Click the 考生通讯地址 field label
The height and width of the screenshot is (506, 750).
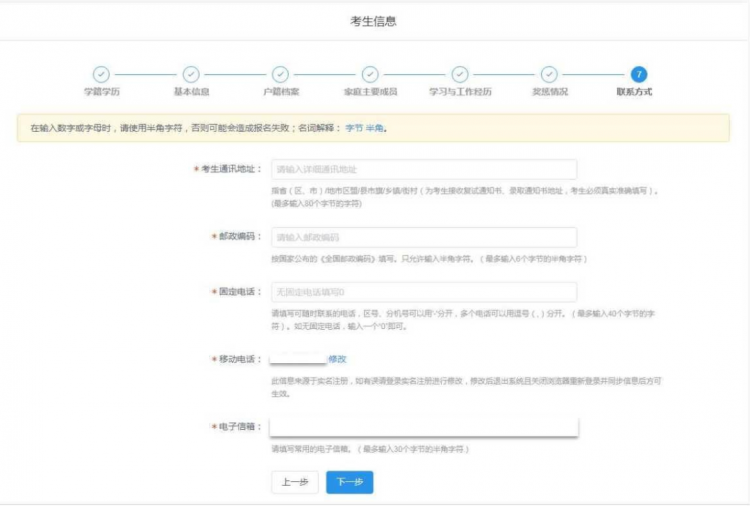coord(228,169)
